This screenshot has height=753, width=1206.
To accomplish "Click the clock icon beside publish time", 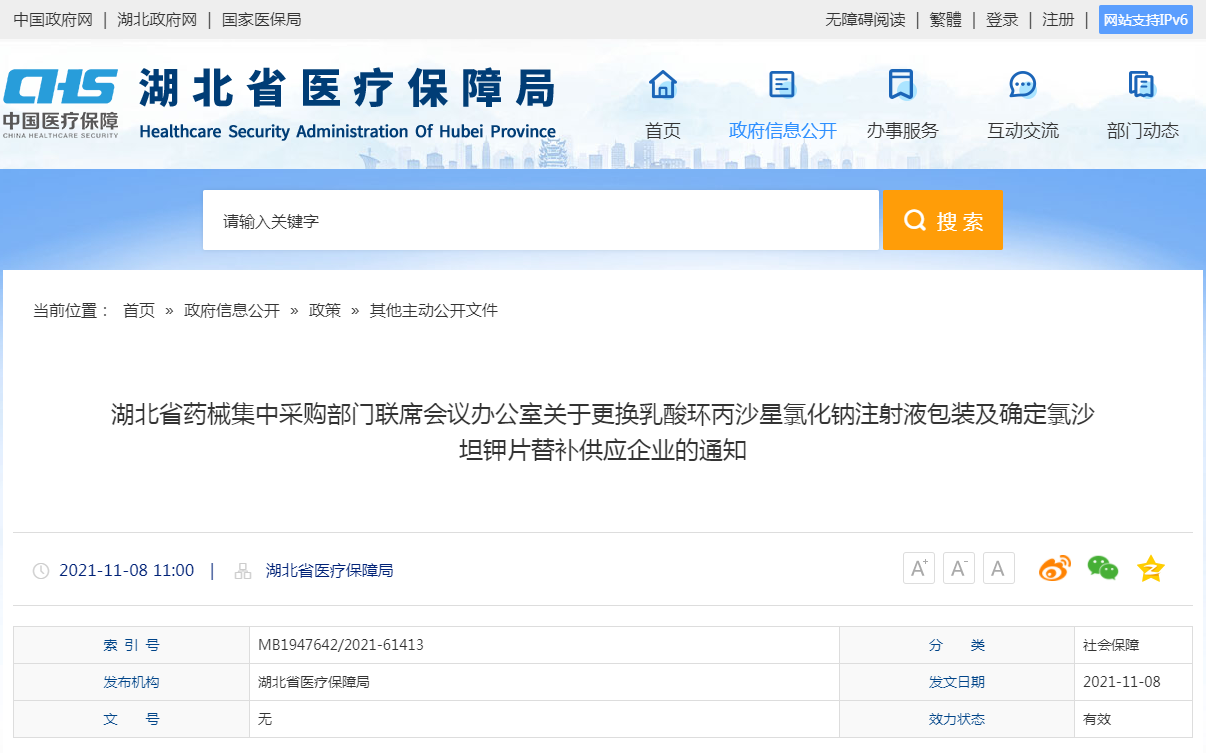I will [x=41, y=571].
